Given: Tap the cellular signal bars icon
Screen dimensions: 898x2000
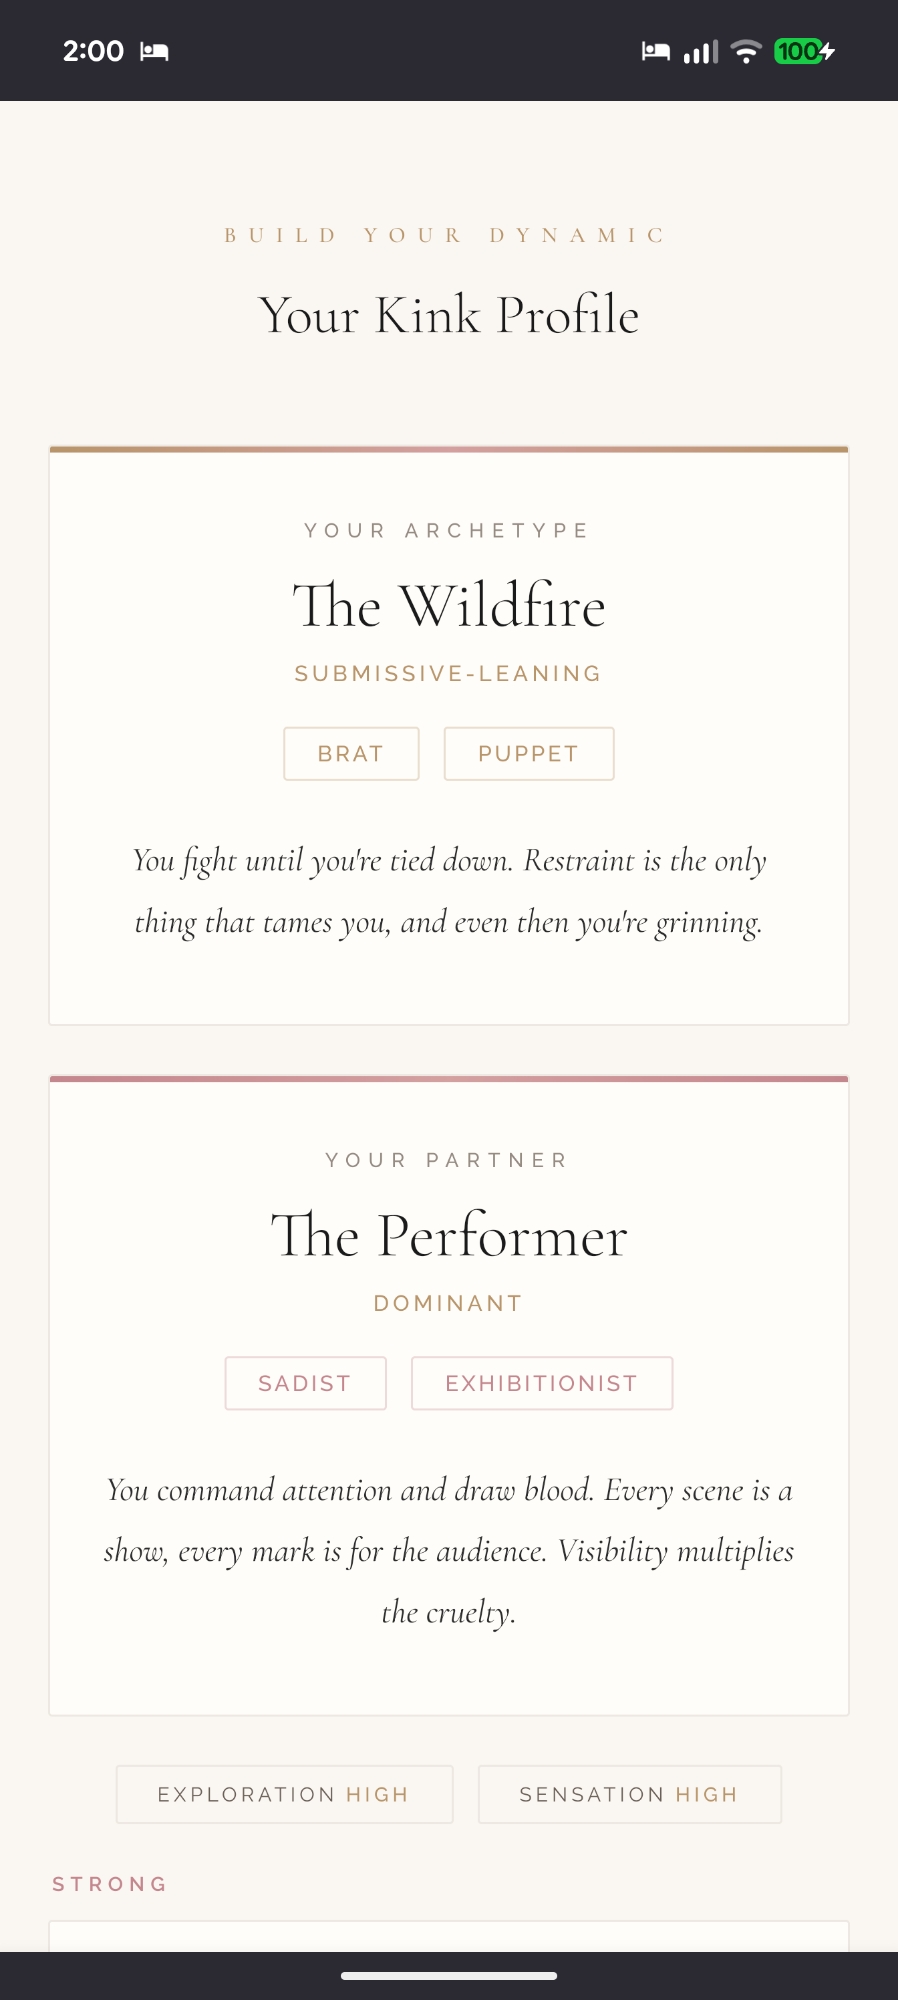Looking at the screenshot, I should pyautogui.click(x=700, y=51).
